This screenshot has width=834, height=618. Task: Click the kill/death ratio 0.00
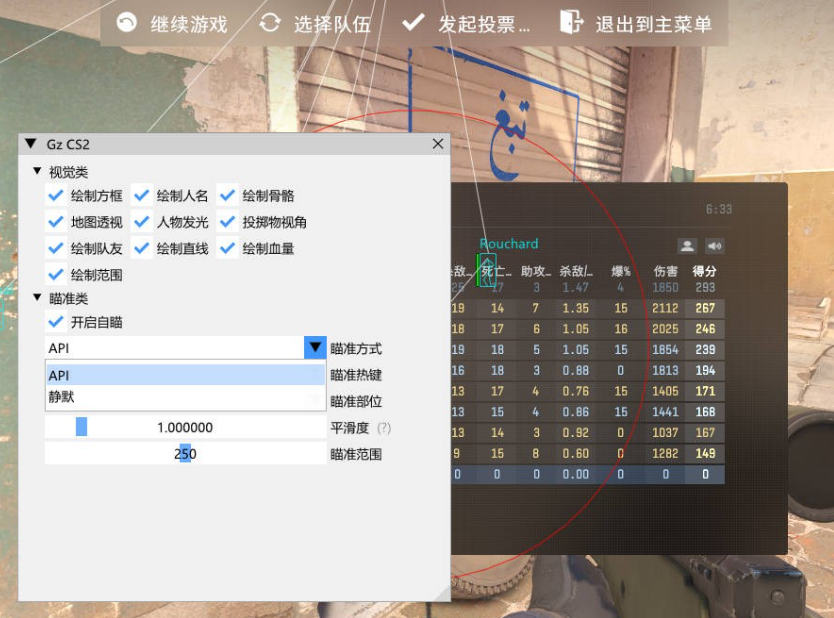(x=576, y=474)
